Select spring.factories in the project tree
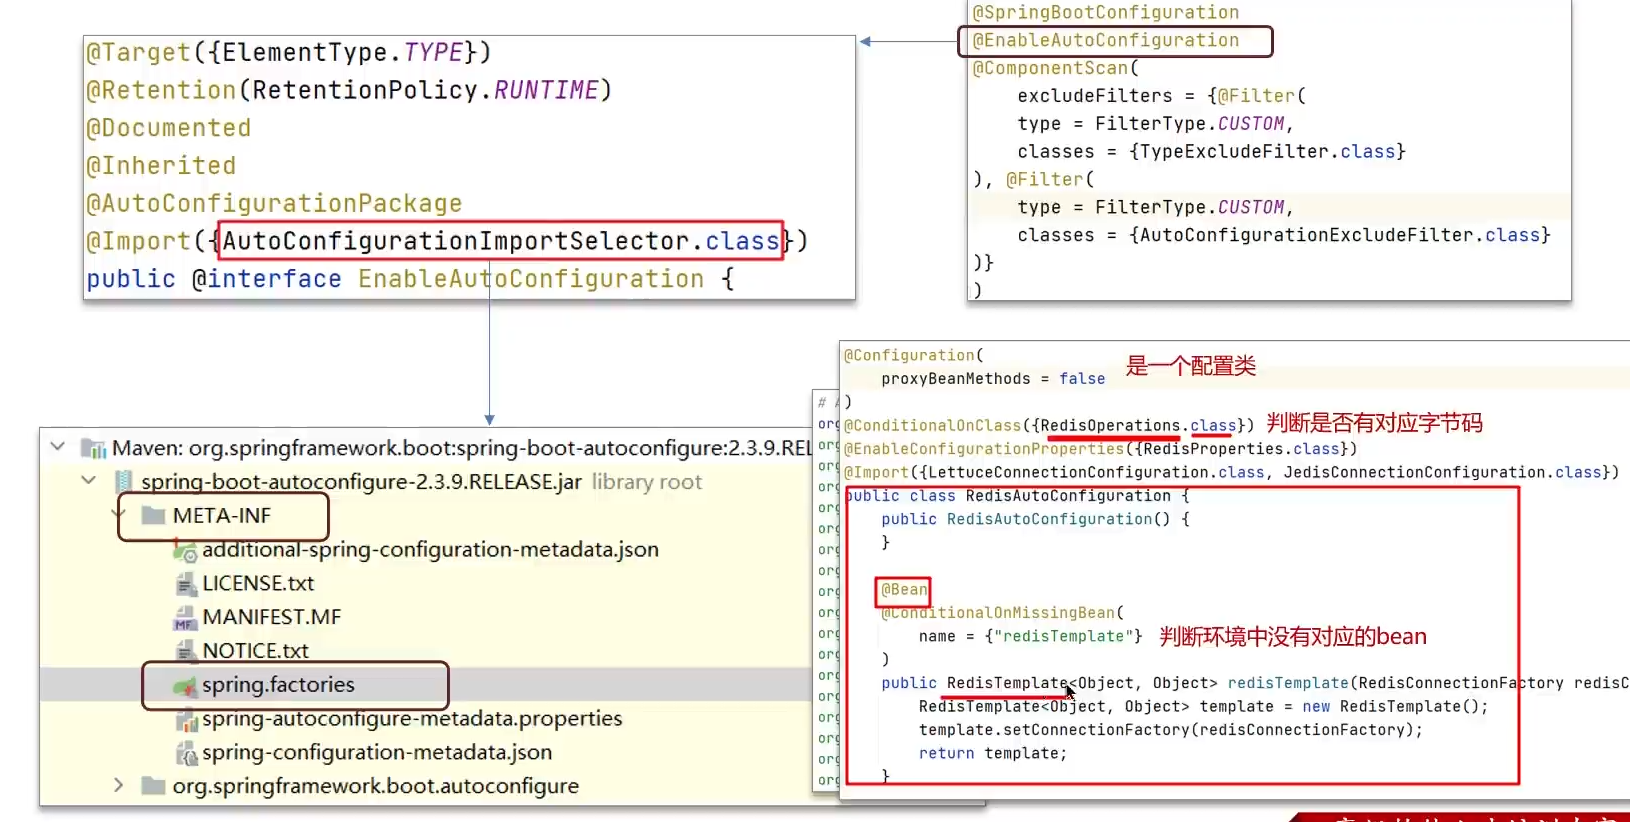The height and width of the screenshot is (822, 1630). [278, 685]
